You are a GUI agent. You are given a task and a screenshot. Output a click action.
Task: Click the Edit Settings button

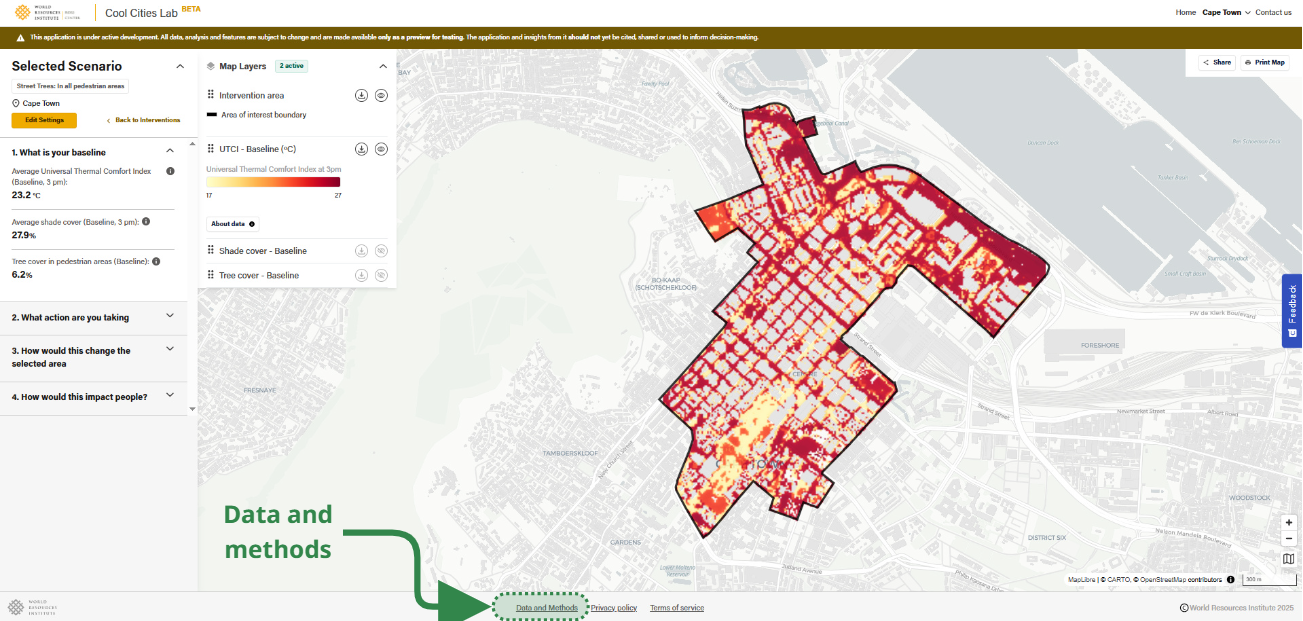click(44, 120)
